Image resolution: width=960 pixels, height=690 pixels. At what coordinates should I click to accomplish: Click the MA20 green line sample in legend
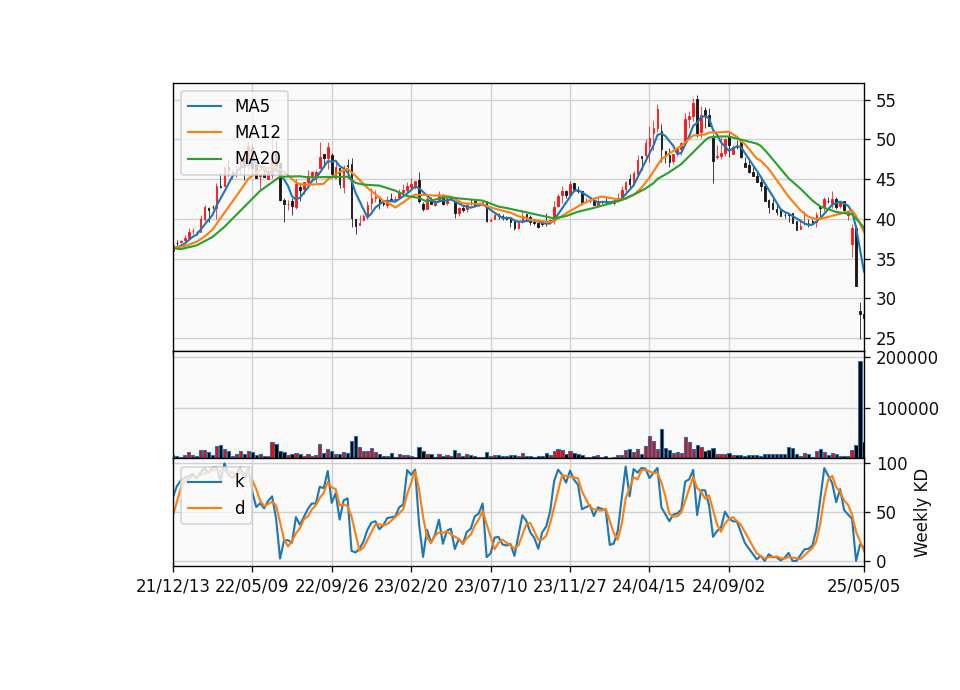[x=204, y=158]
